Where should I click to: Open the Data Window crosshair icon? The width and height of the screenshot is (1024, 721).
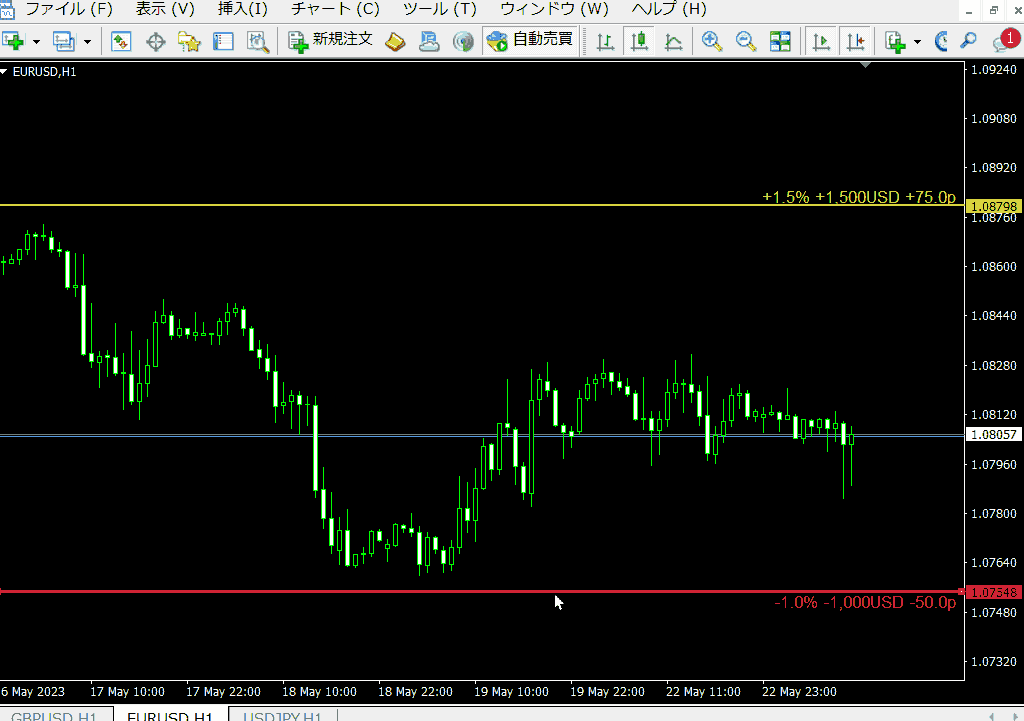[155, 41]
